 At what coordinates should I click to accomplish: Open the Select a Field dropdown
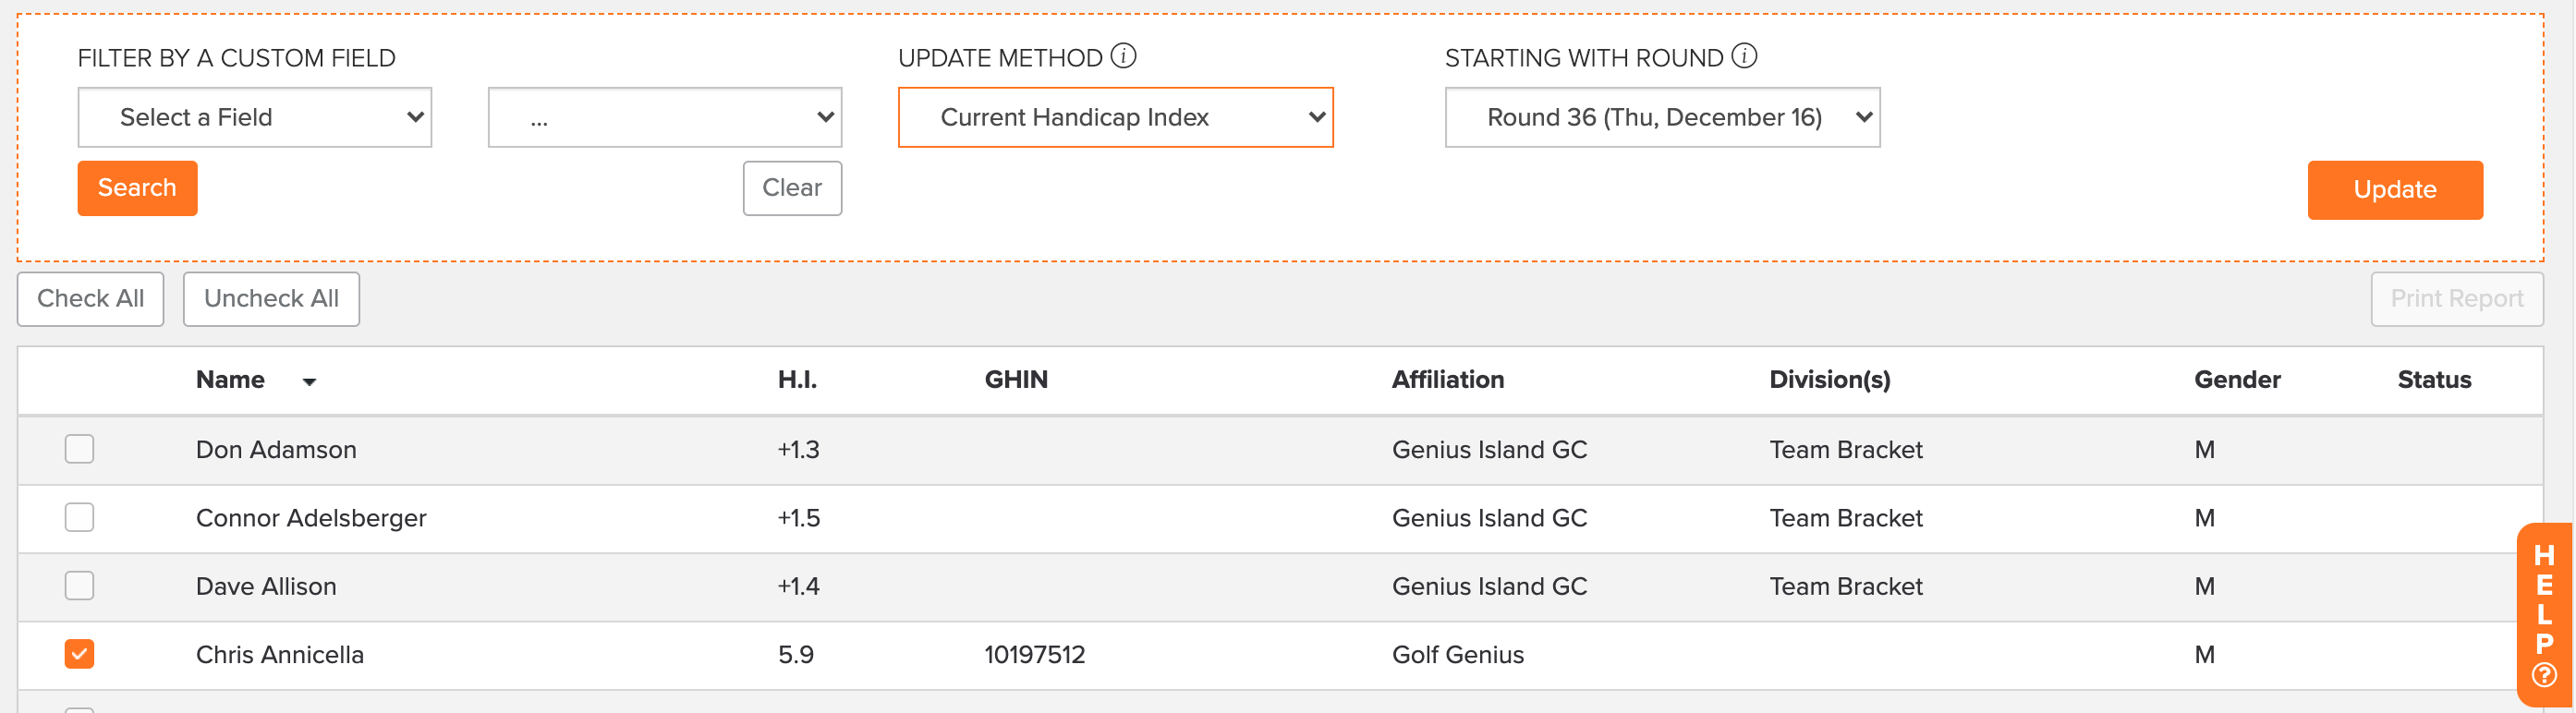[254, 117]
